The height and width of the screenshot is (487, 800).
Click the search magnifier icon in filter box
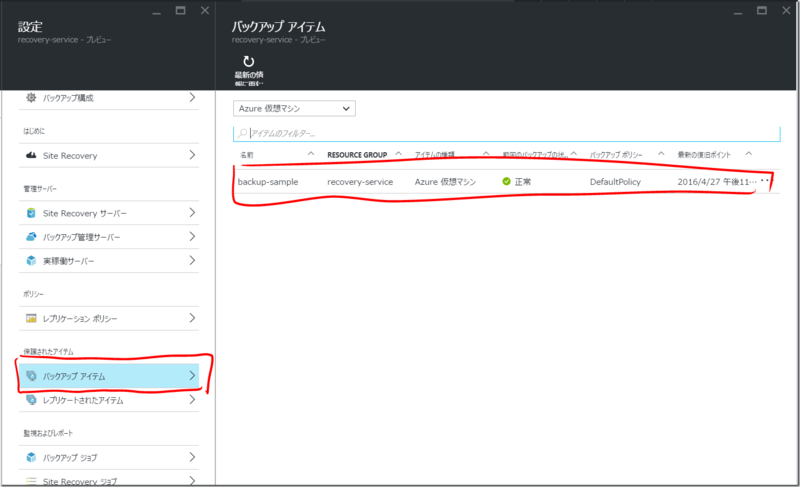[243, 133]
